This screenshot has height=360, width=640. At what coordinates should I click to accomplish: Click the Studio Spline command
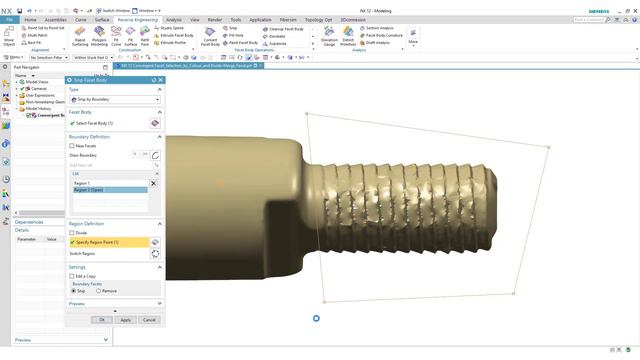pos(169,28)
